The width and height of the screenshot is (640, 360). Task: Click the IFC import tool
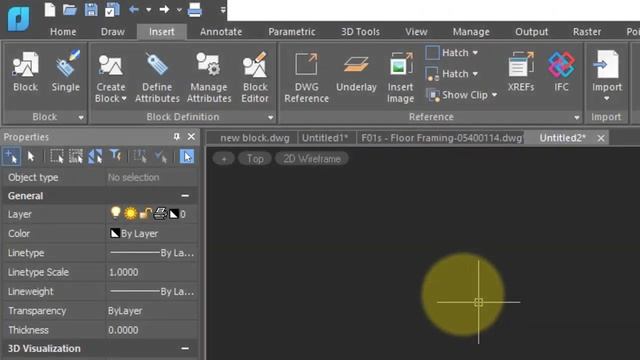coord(561,72)
